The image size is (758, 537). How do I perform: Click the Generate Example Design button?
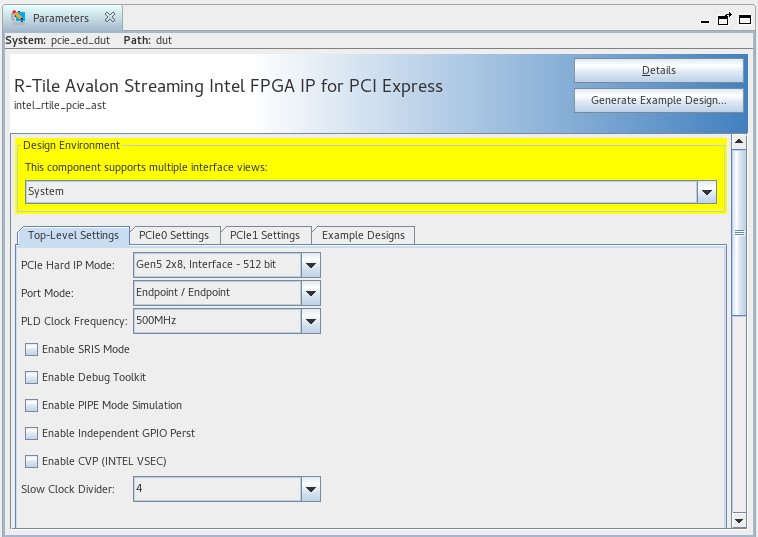click(658, 101)
